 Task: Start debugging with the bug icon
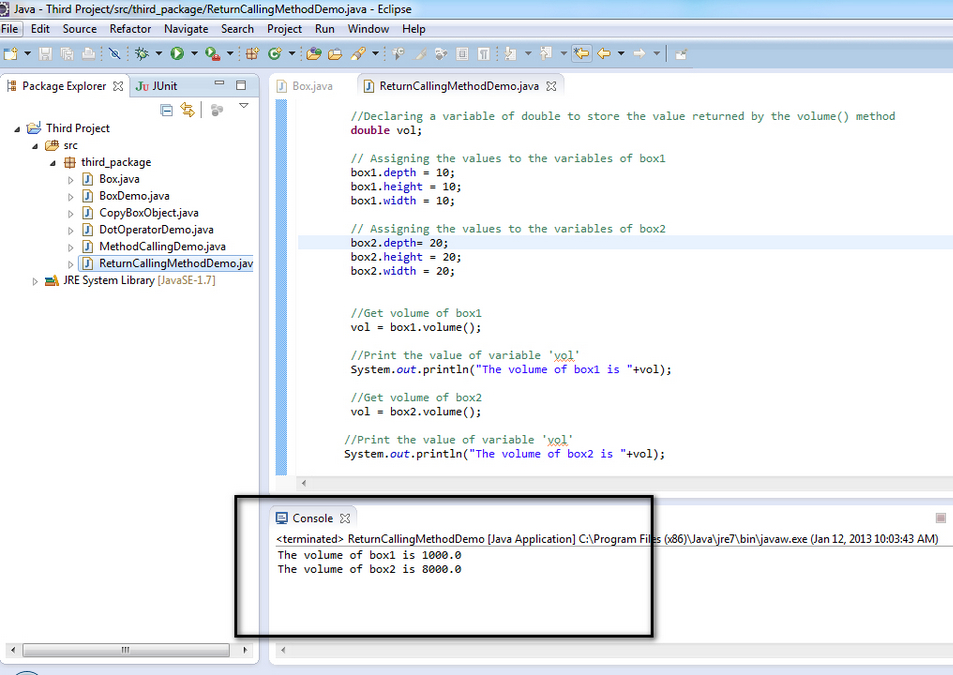click(x=142, y=54)
